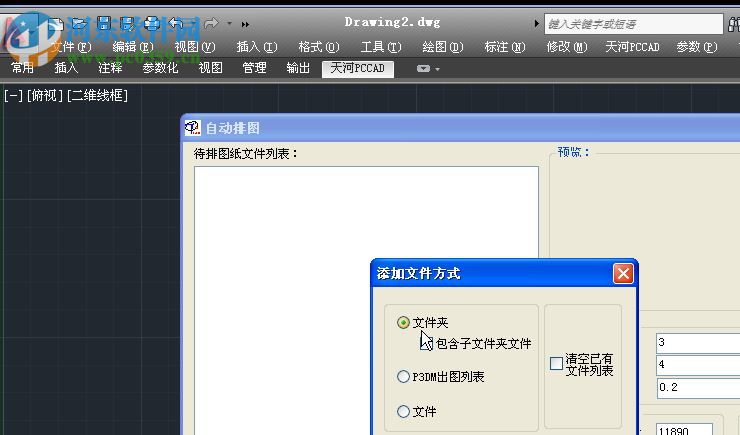Open the 格式(O) menu
Image resolution: width=740 pixels, height=435 pixels.
tap(319, 47)
